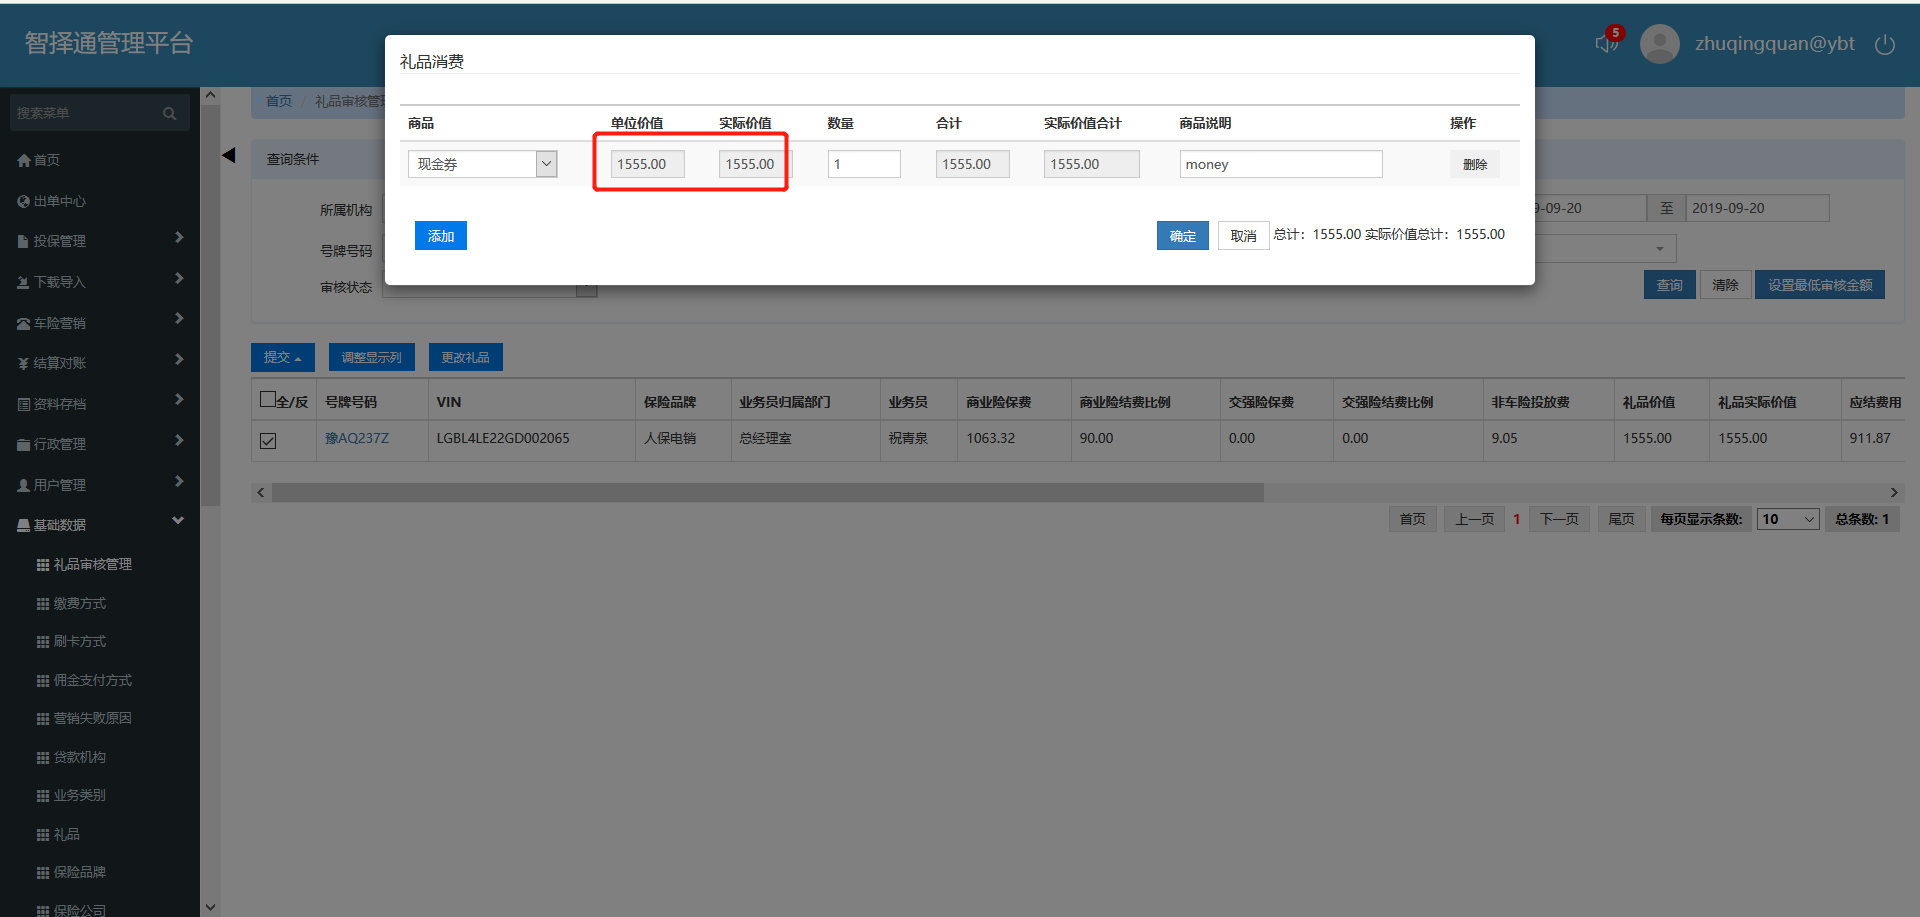Expand the 结算对账 submenu arrow
The image size is (1920, 917).
[179, 359]
